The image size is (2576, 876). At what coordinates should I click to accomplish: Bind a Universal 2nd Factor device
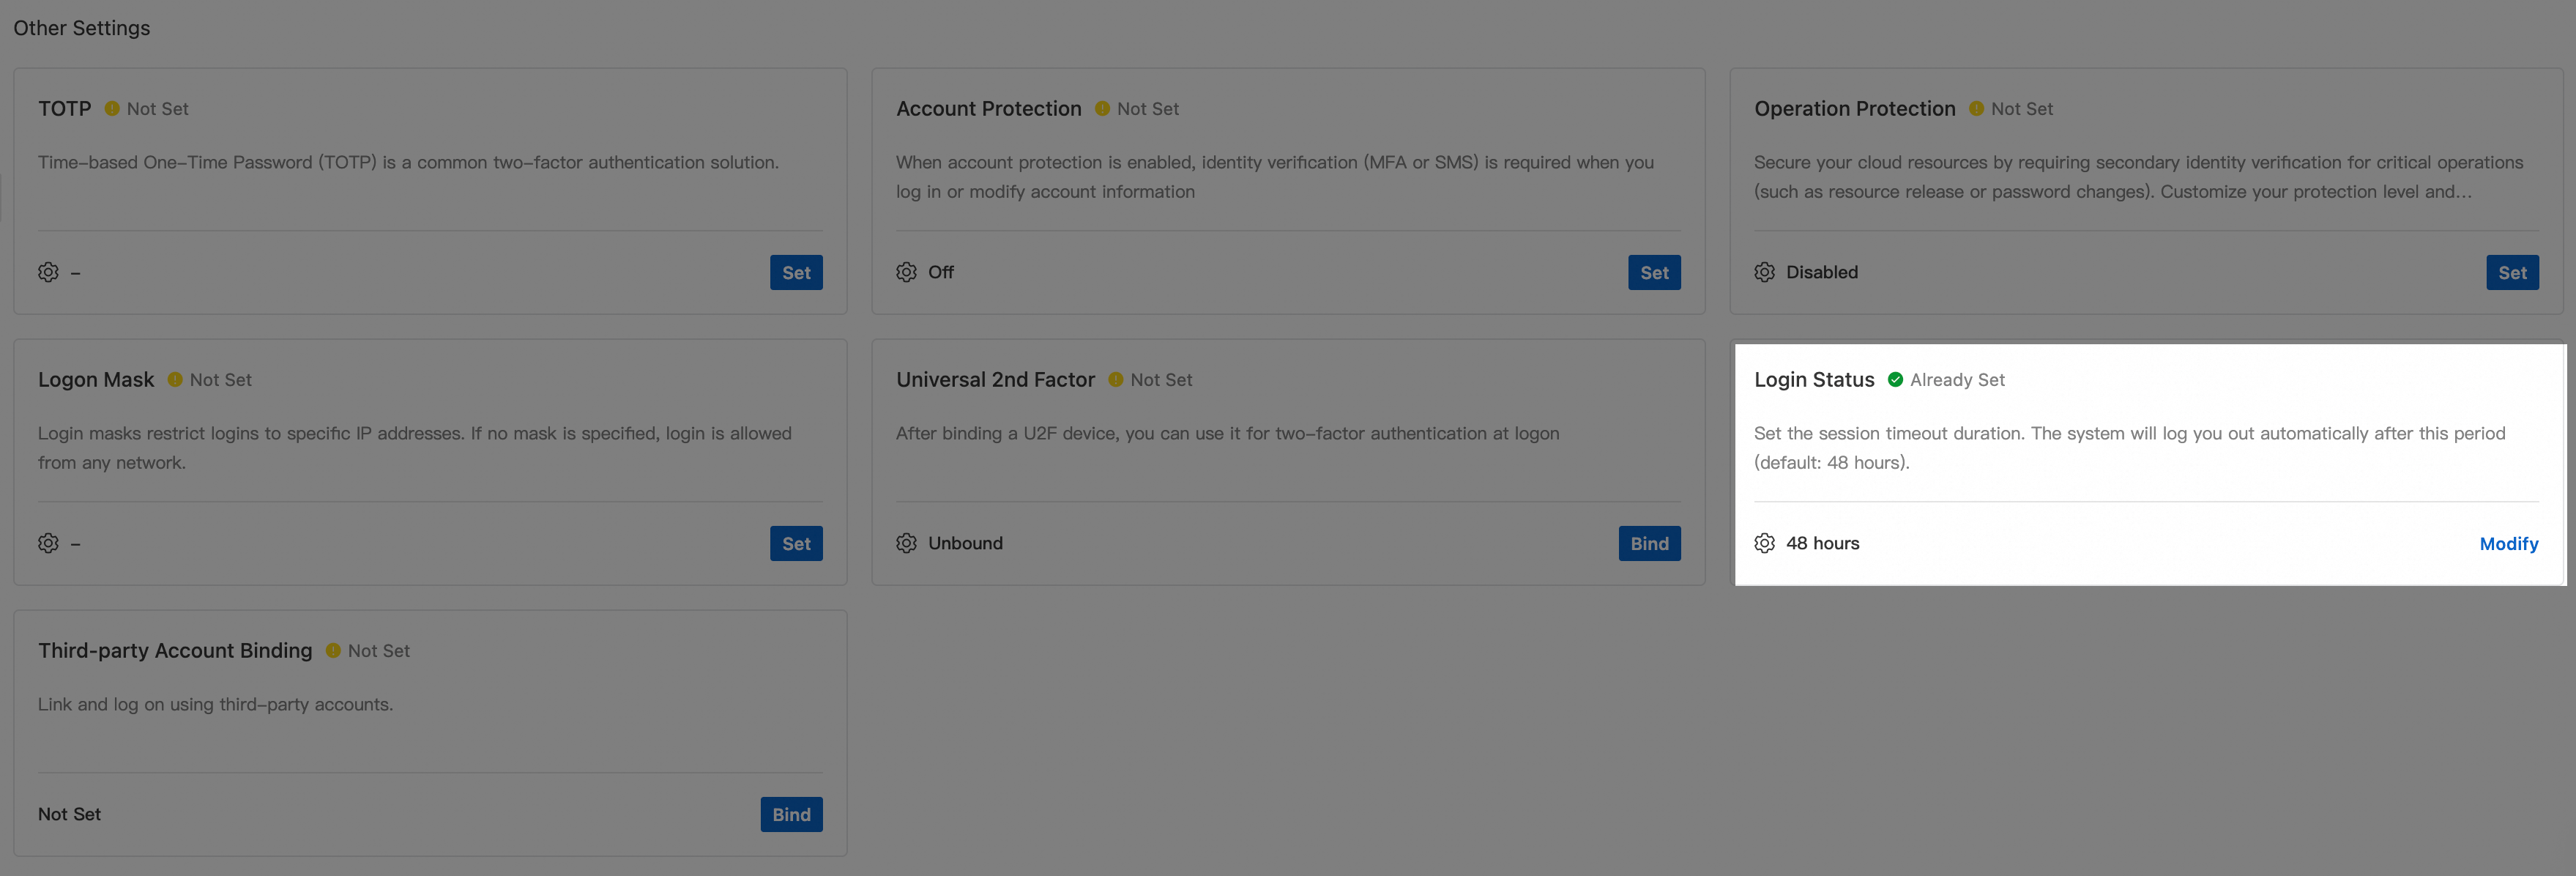click(x=1649, y=543)
